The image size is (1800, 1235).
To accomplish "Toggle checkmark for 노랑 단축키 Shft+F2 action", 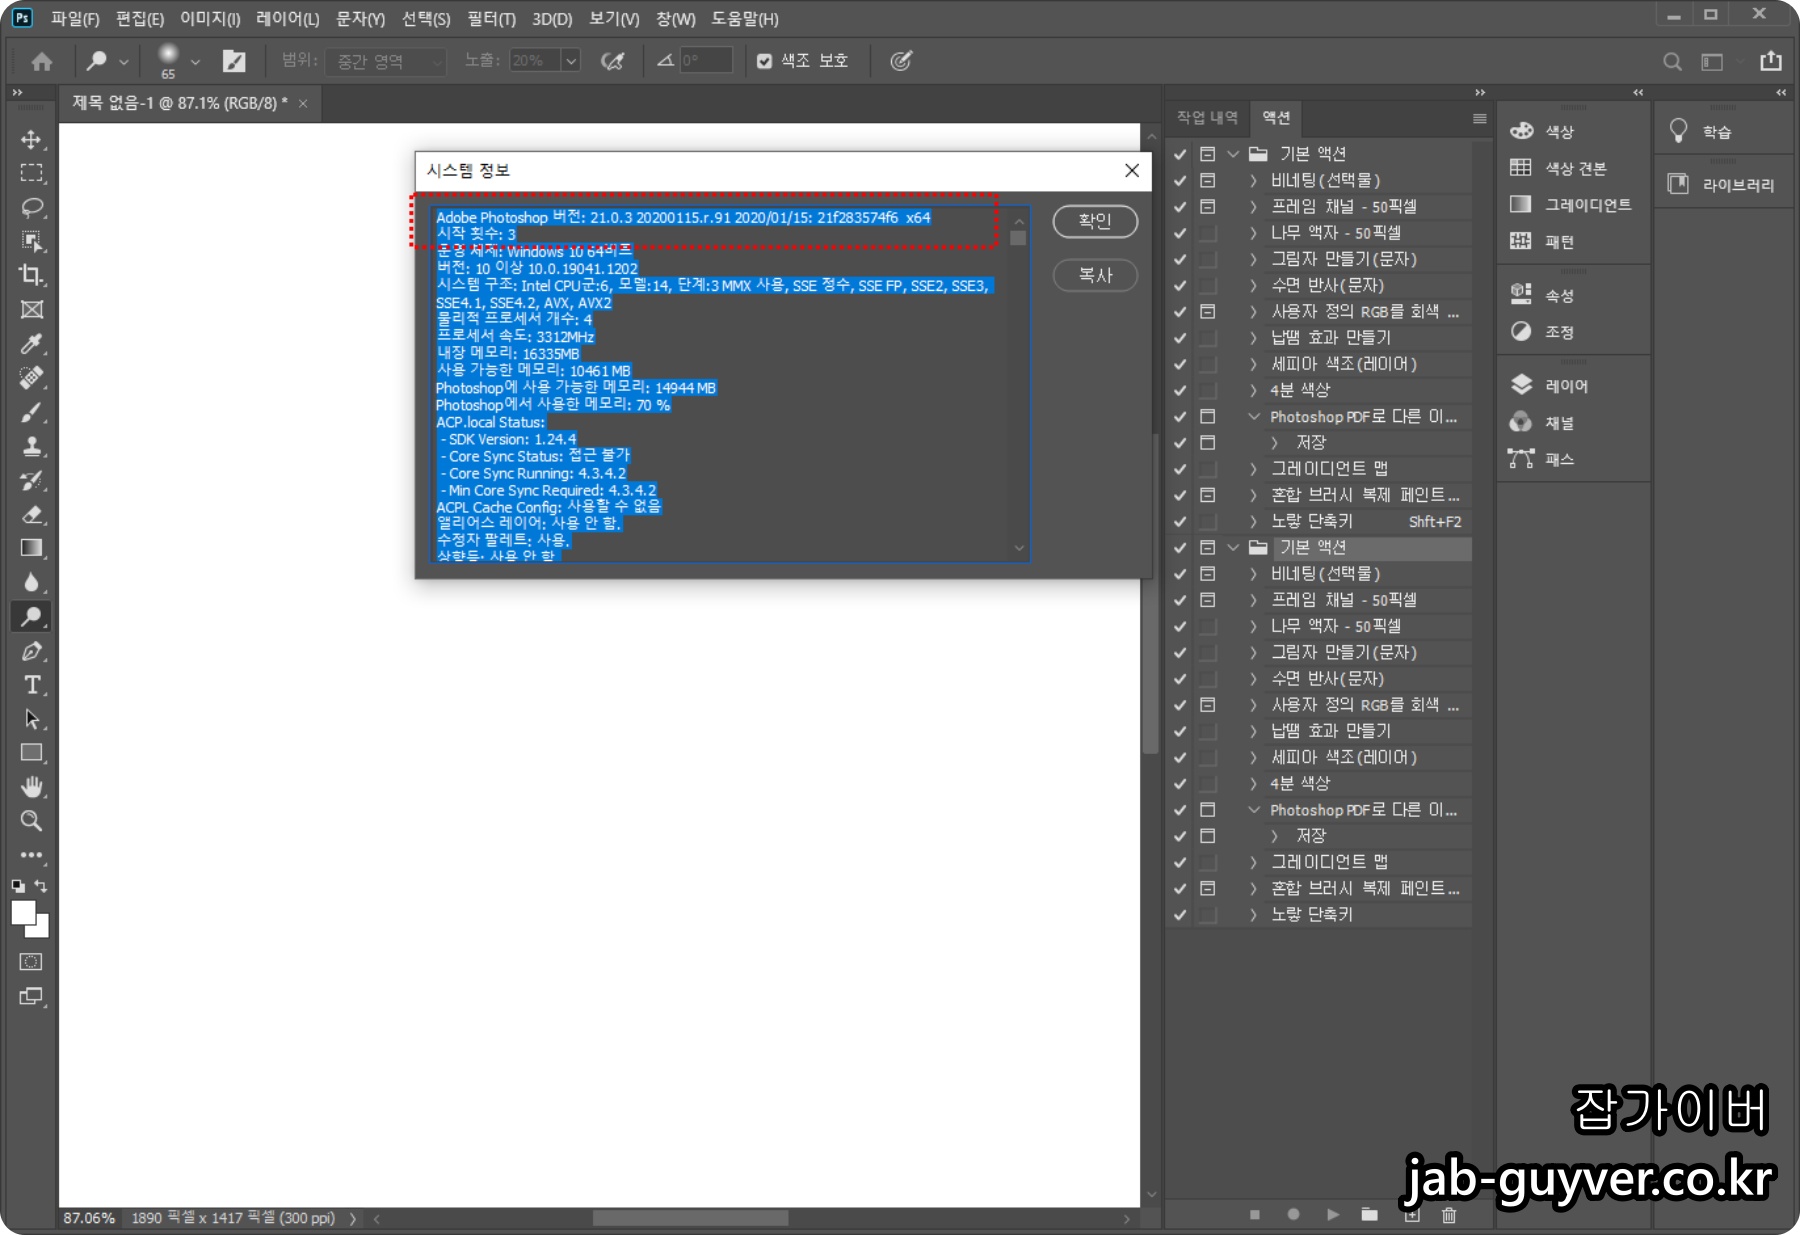I will (1180, 521).
